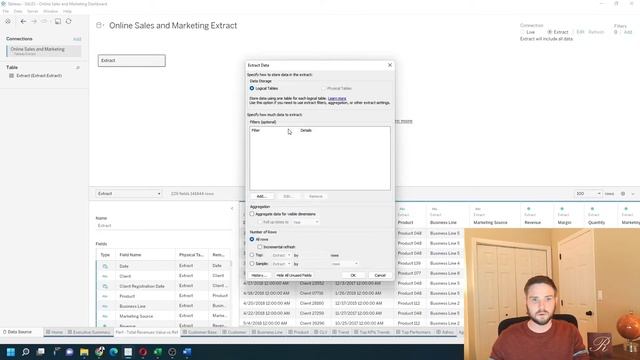Image resolution: width=640 pixels, height=360 pixels.
Task: Switch to the Customer Base tab
Action: (x=200, y=332)
